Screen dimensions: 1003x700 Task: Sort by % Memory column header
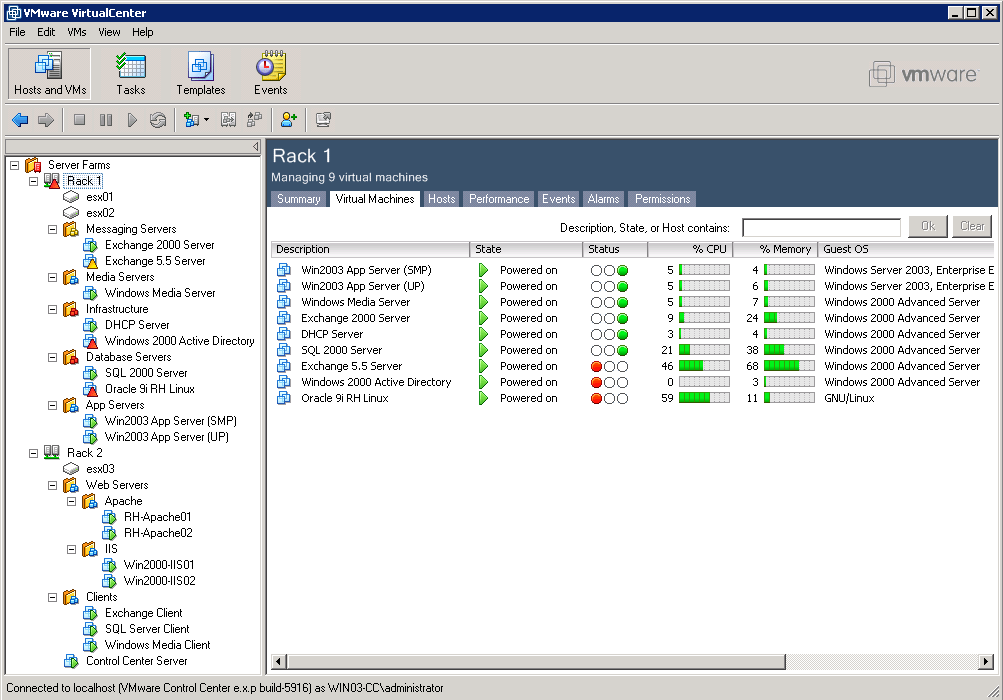coord(775,249)
